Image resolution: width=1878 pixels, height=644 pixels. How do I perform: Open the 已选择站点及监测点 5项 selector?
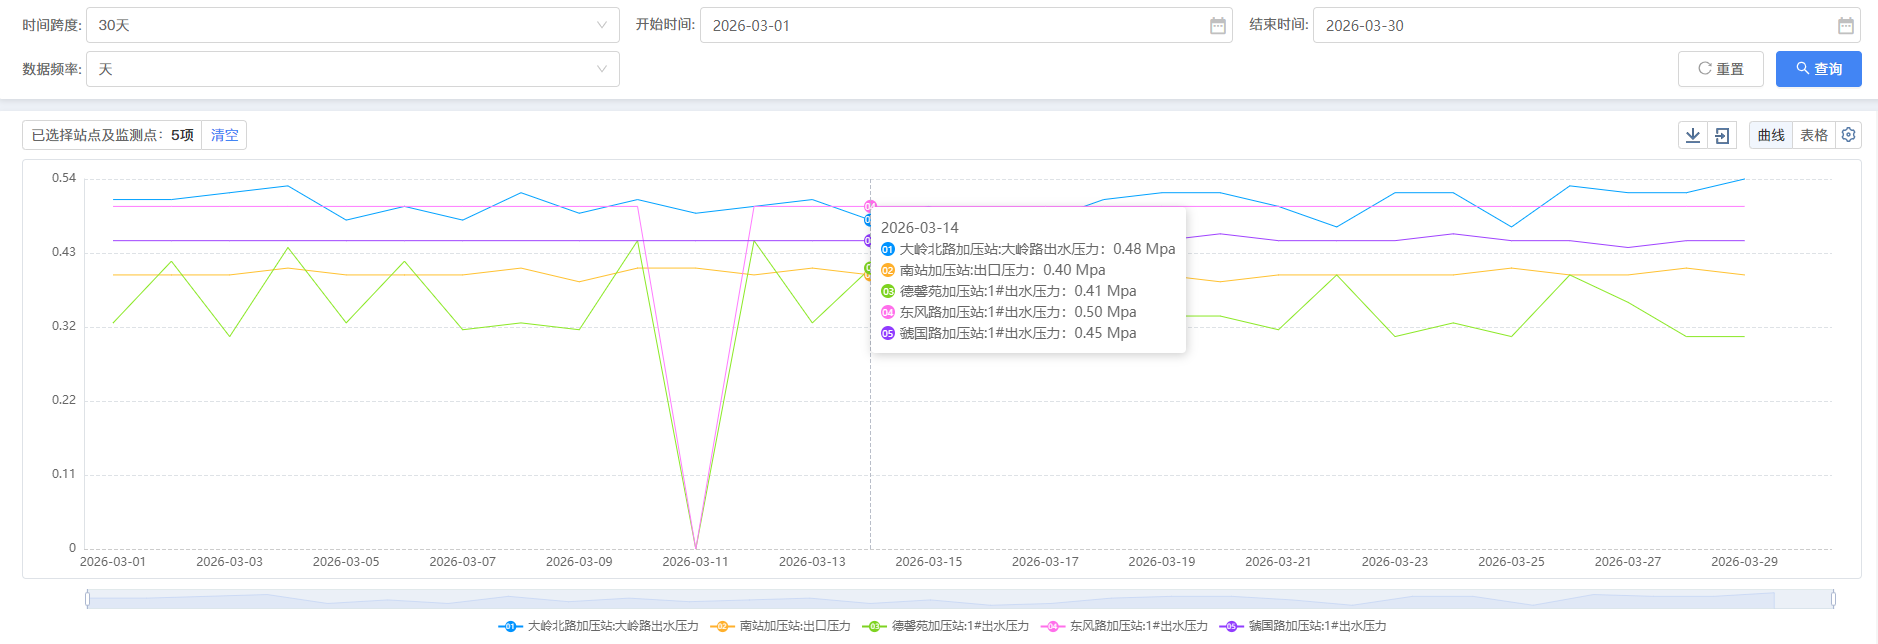click(112, 135)
